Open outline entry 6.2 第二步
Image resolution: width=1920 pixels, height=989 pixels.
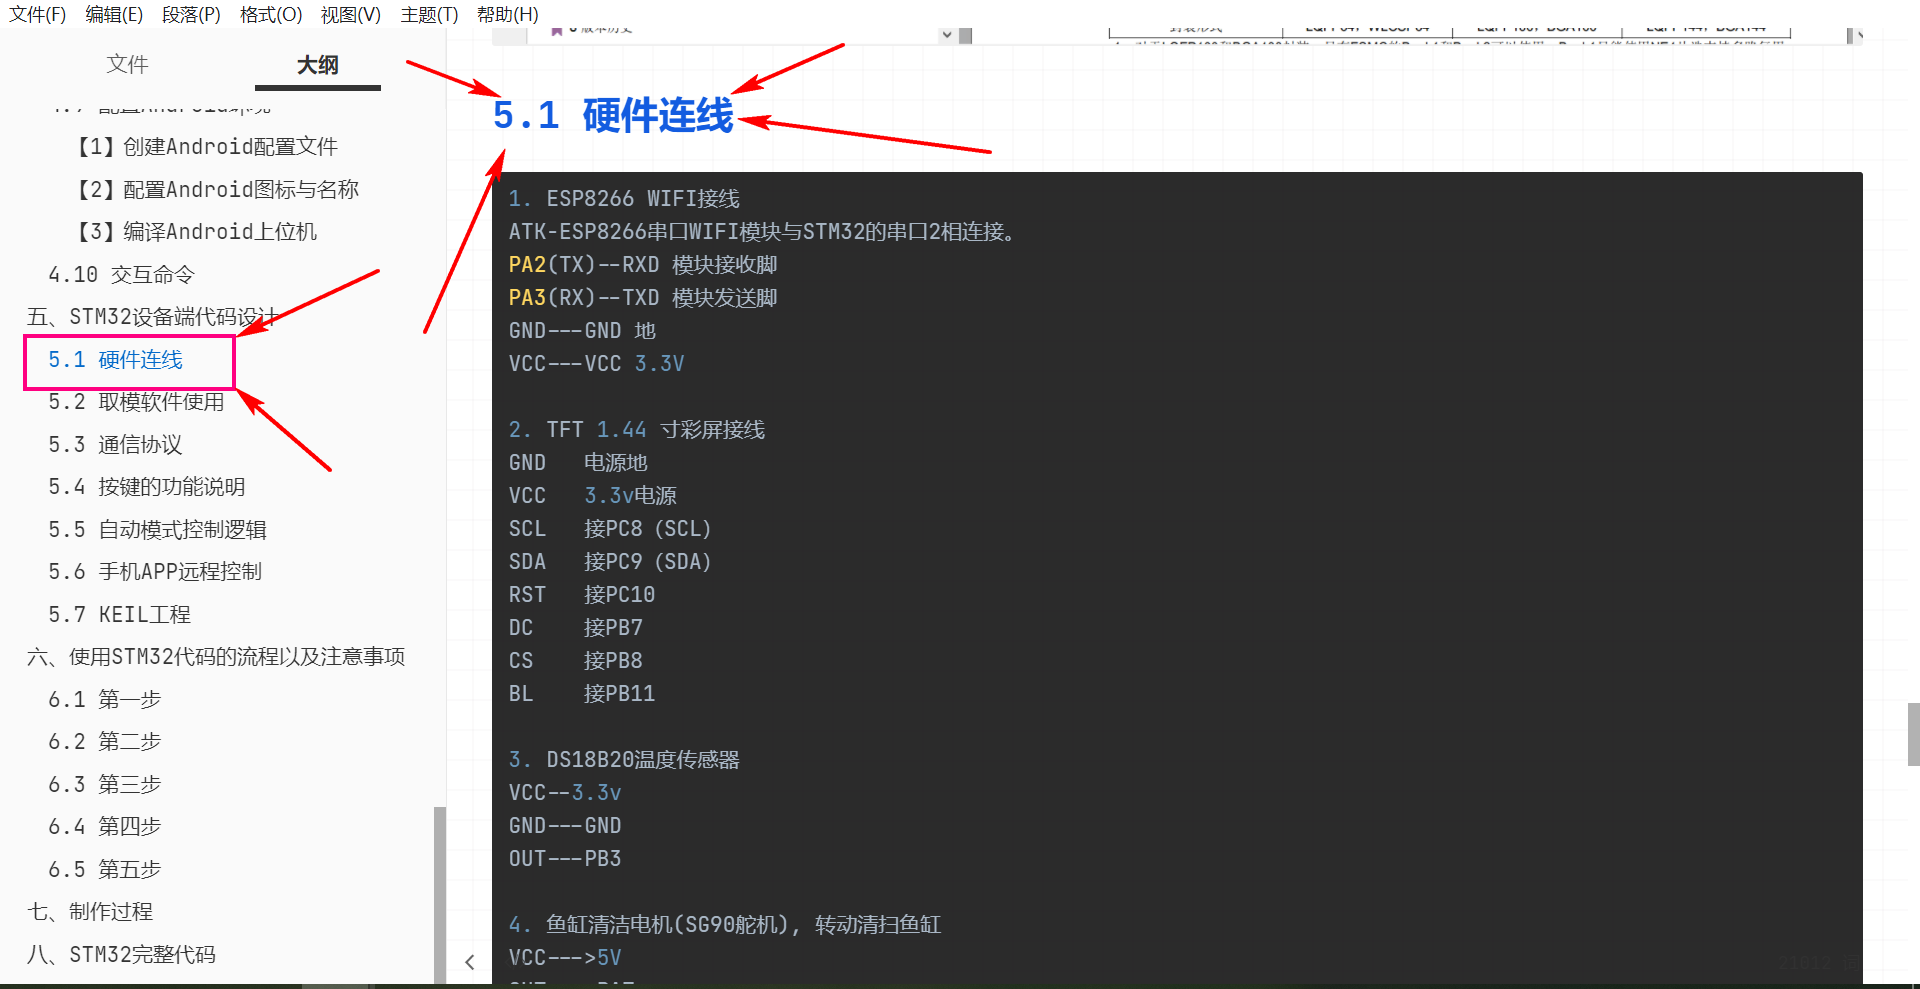[105, 742]
